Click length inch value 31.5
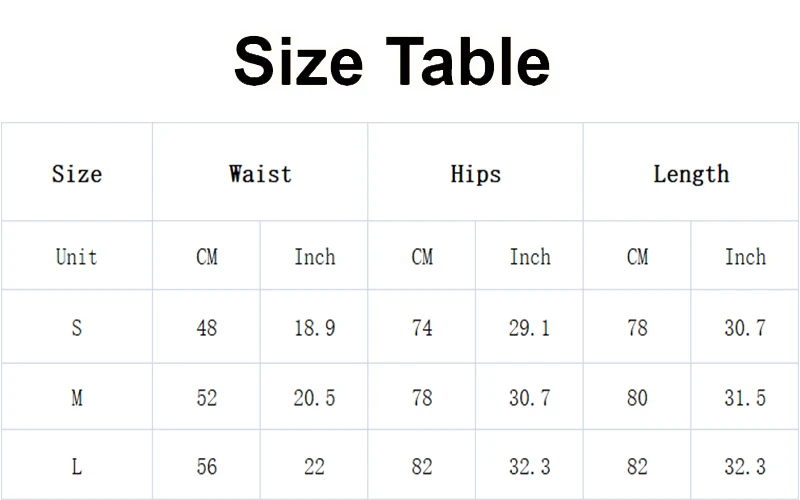This screenshot has height=500, width=800. click(745, 397)
